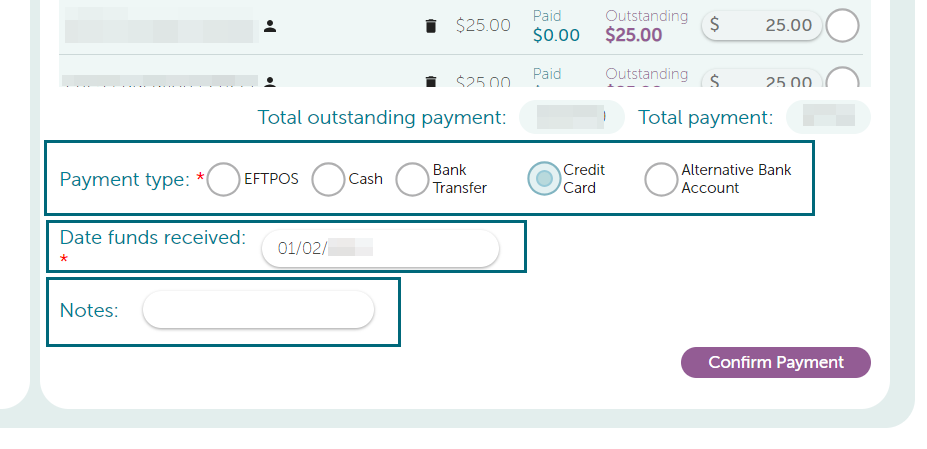Viewport: 927px width, 449px height.
Task: Select the second row's round checkbox
Action: 842,77
